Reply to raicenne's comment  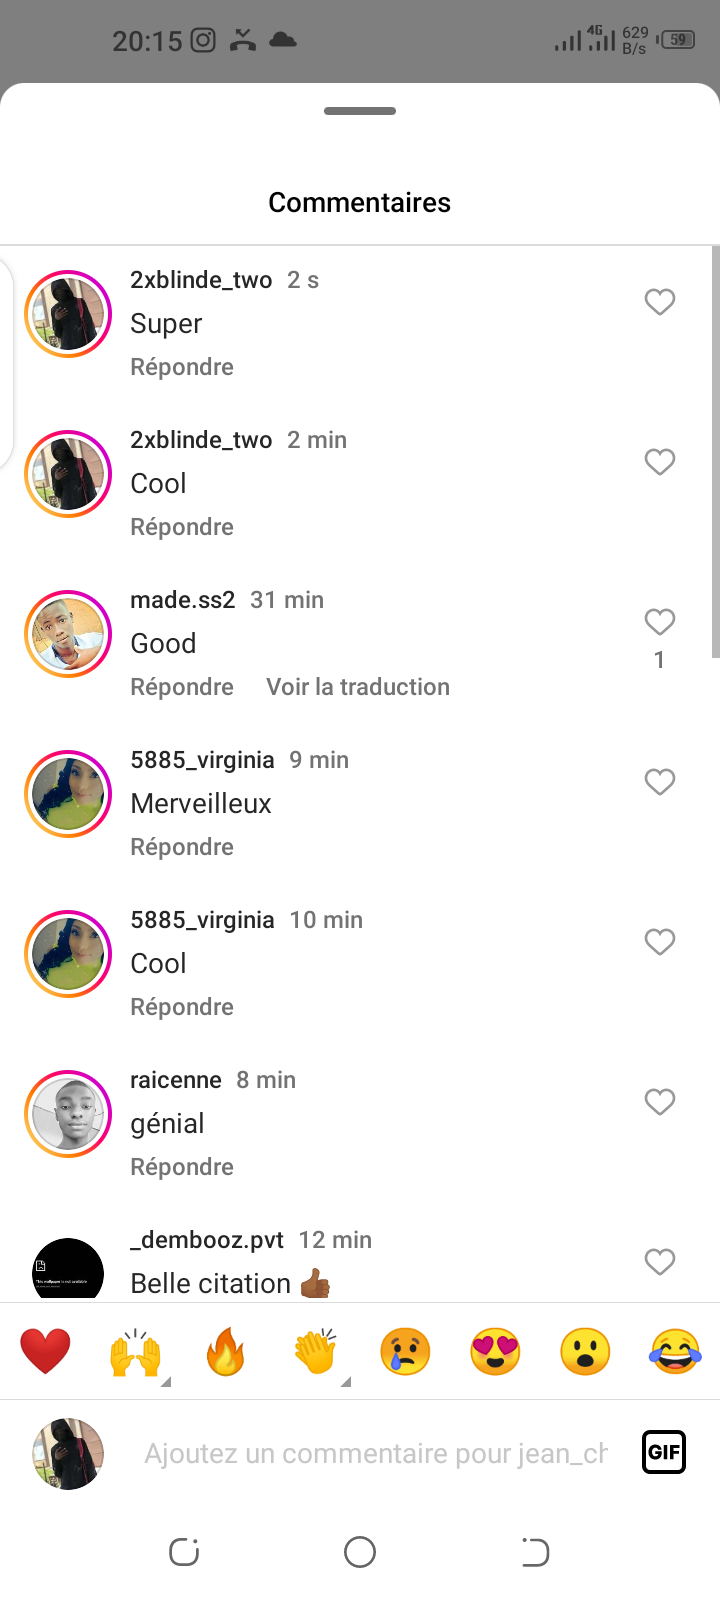pyautogui.click(x=182, y=1167)
